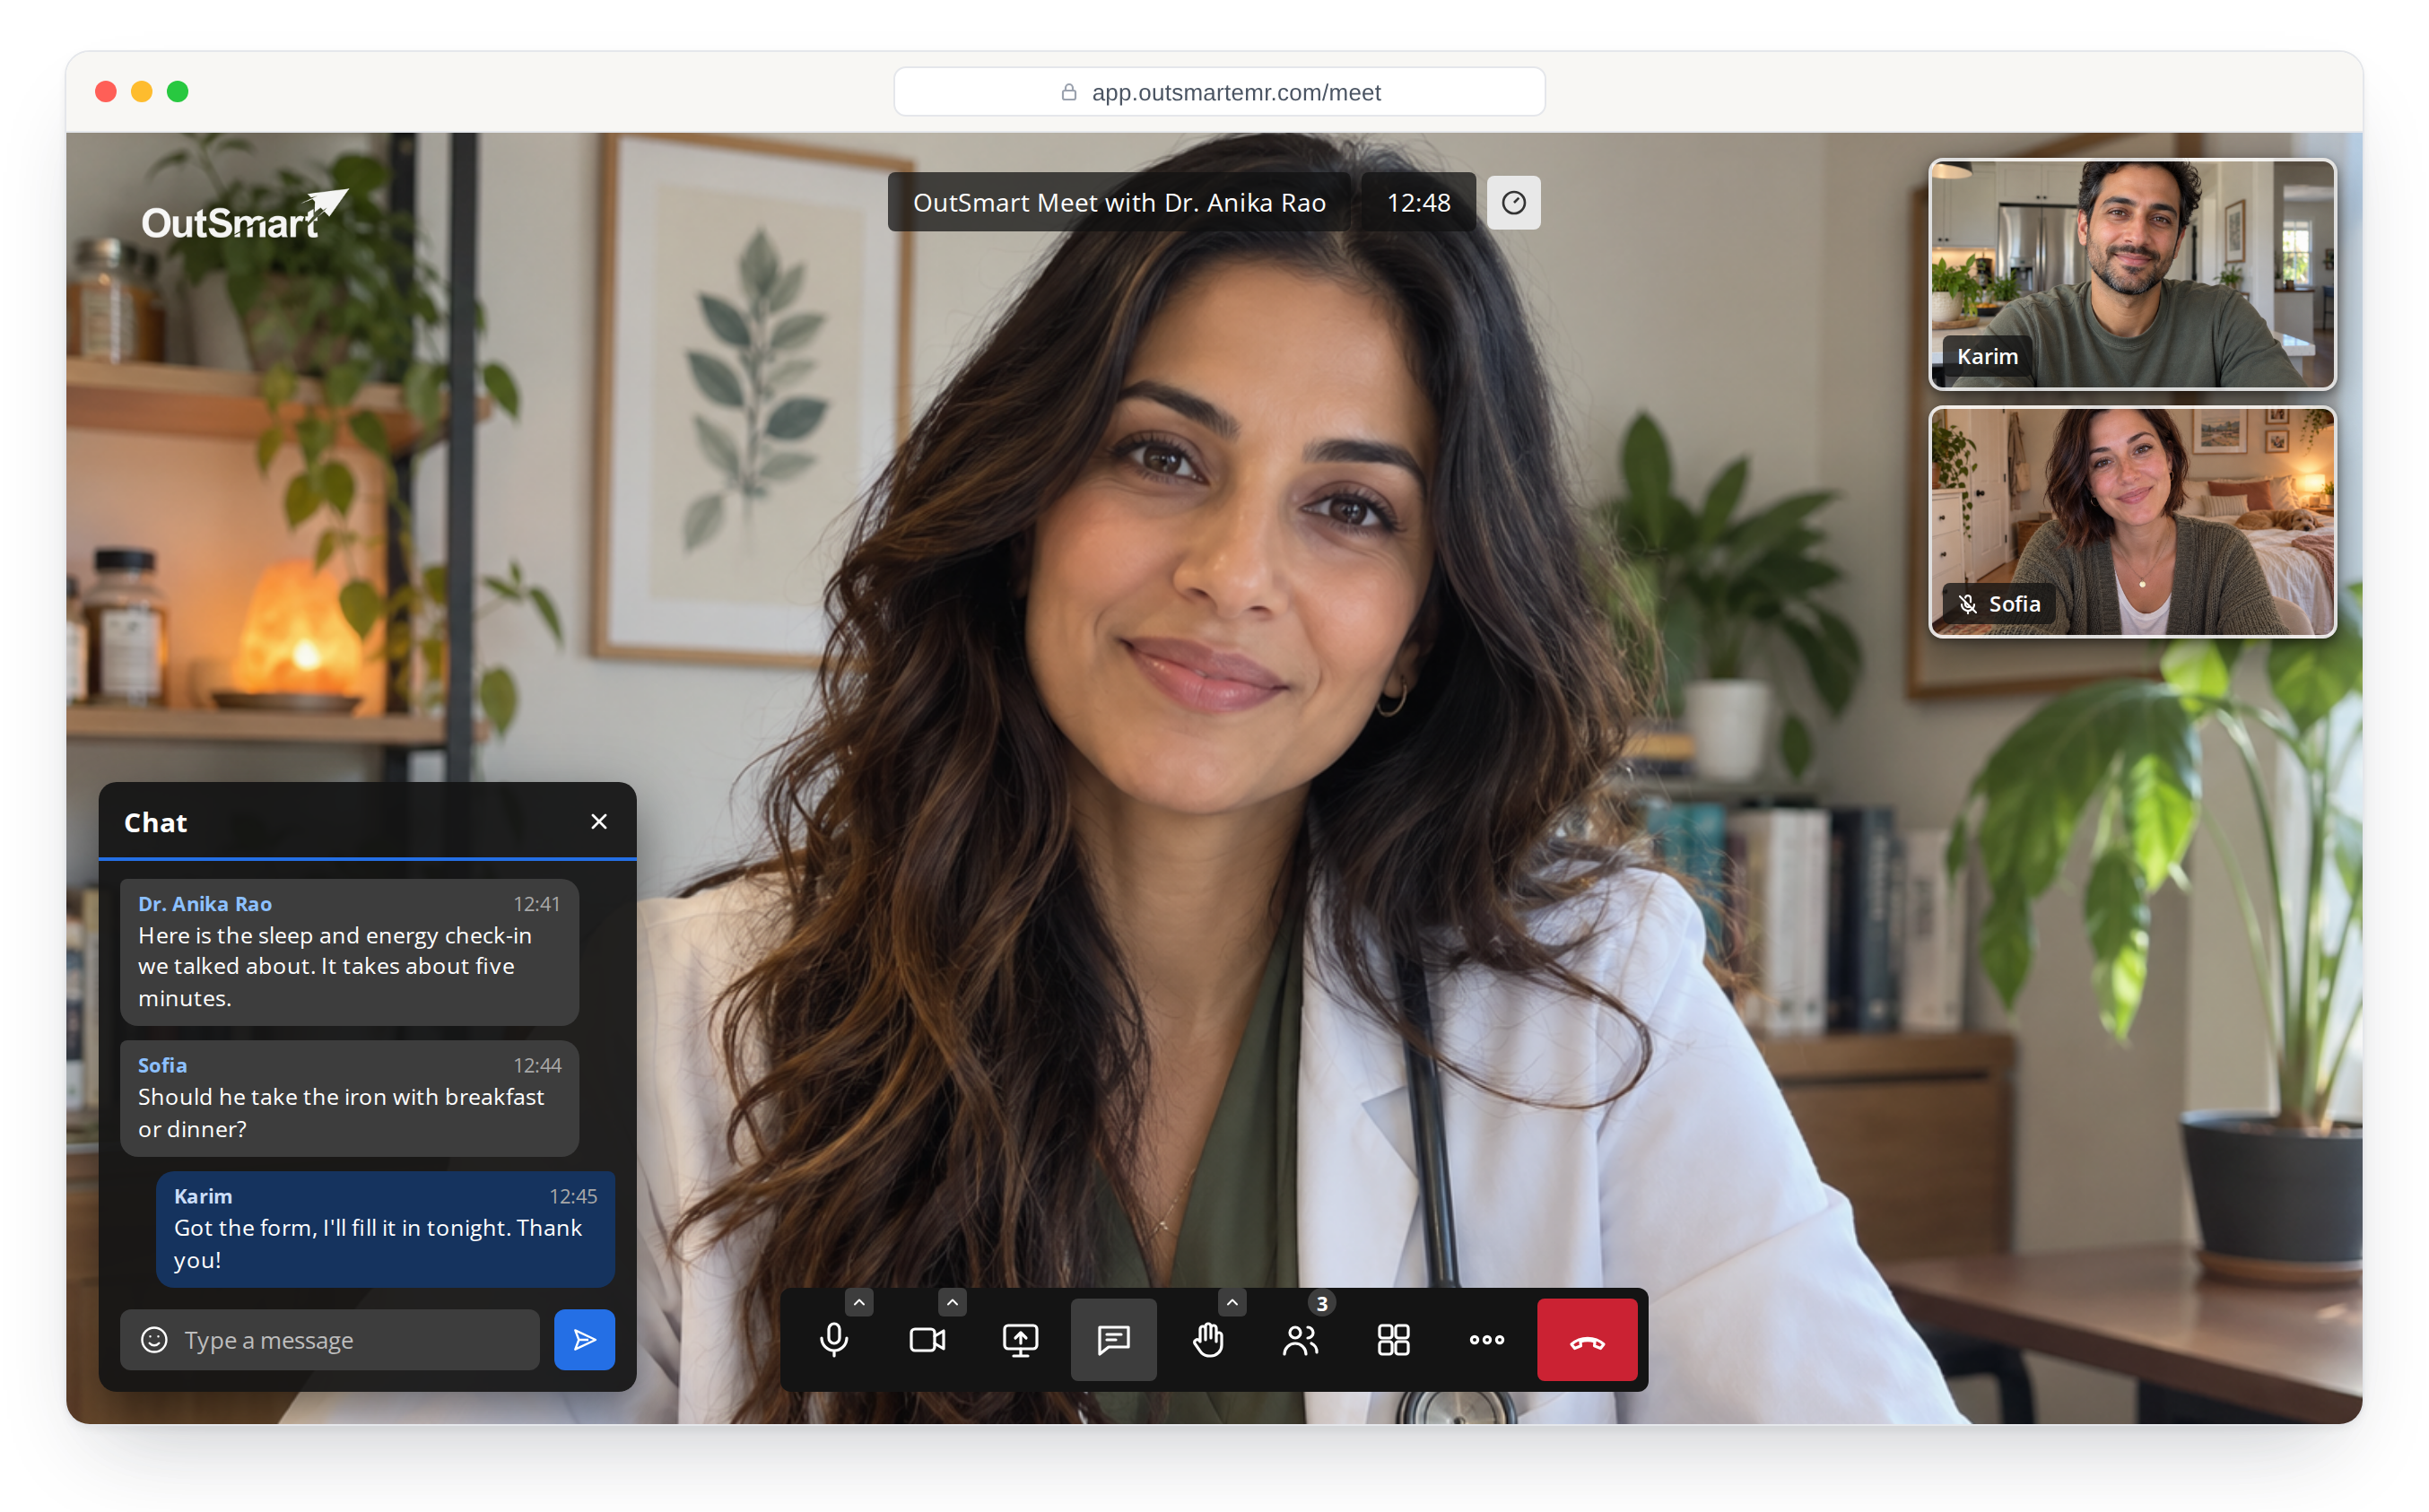2429x1512 pixels.
Task: Click the green full-screen window button
Action: point(178,92)
